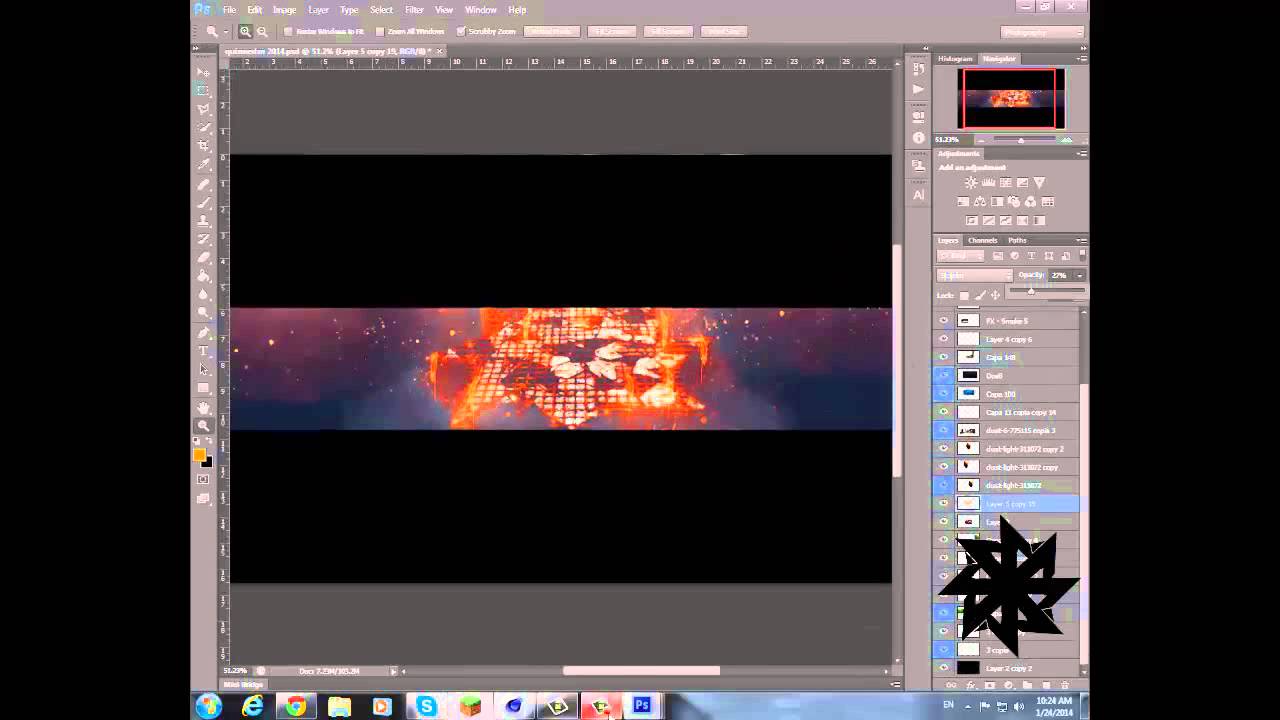Image resolution: width=1280 pixels, height=720 pixels.
Task: Open the layer filter kind dropdown
Action: 960,256
